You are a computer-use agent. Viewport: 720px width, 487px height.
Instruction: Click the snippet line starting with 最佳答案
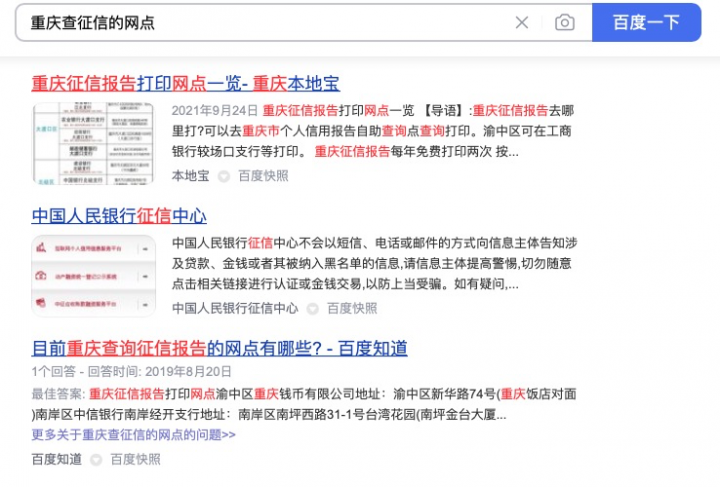304,394
